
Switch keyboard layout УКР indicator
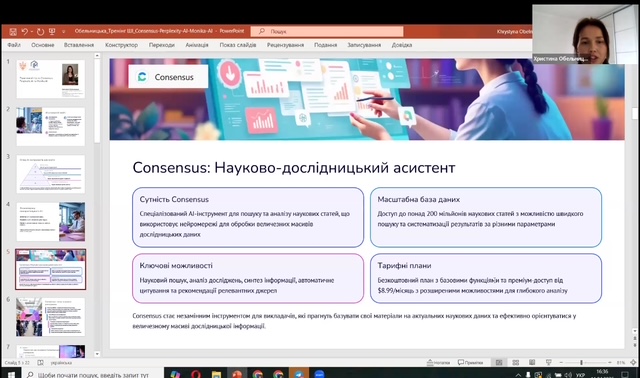coord(580,375)
